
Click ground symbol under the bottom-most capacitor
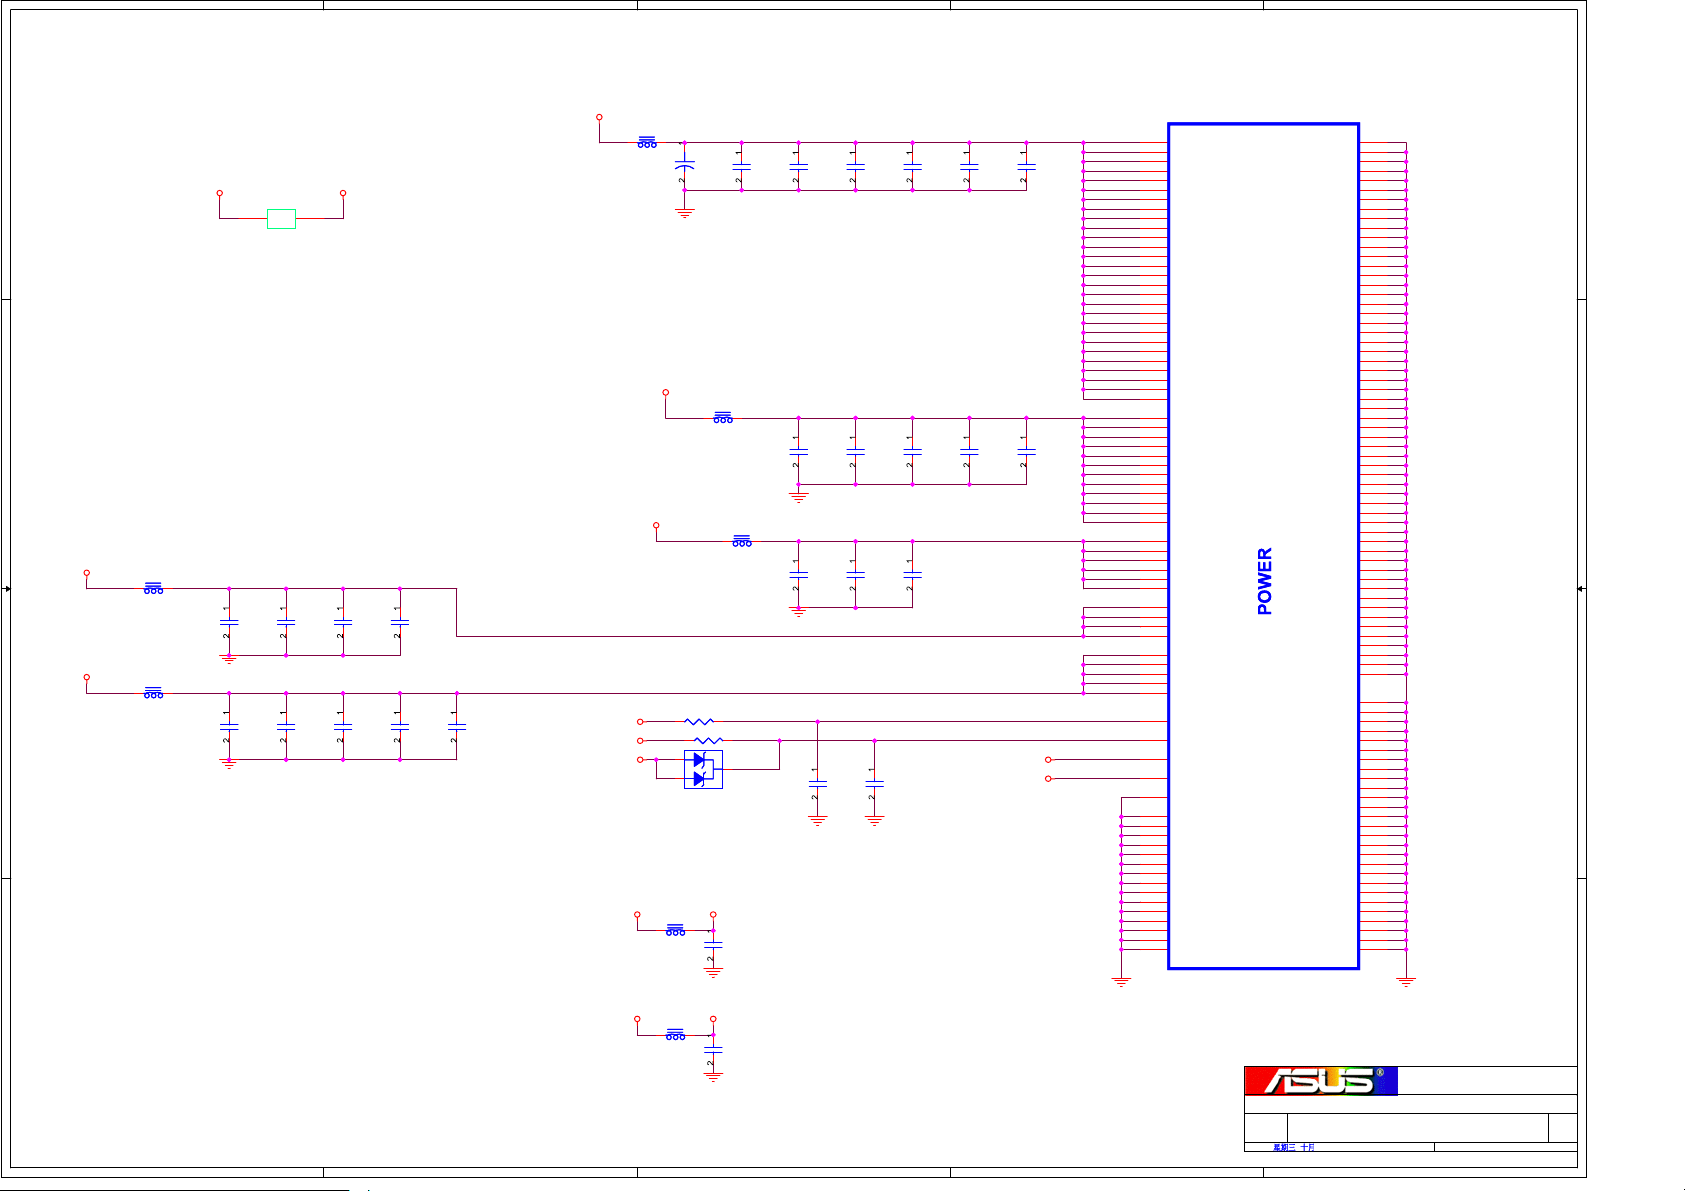pos(713,1077)
